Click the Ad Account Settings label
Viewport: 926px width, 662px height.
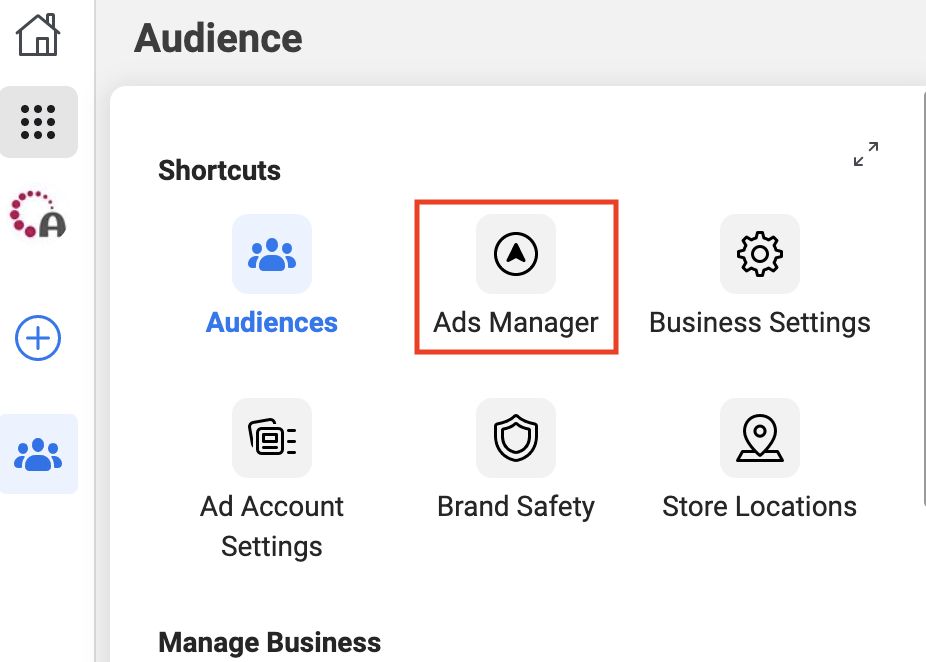click(272, 526)
